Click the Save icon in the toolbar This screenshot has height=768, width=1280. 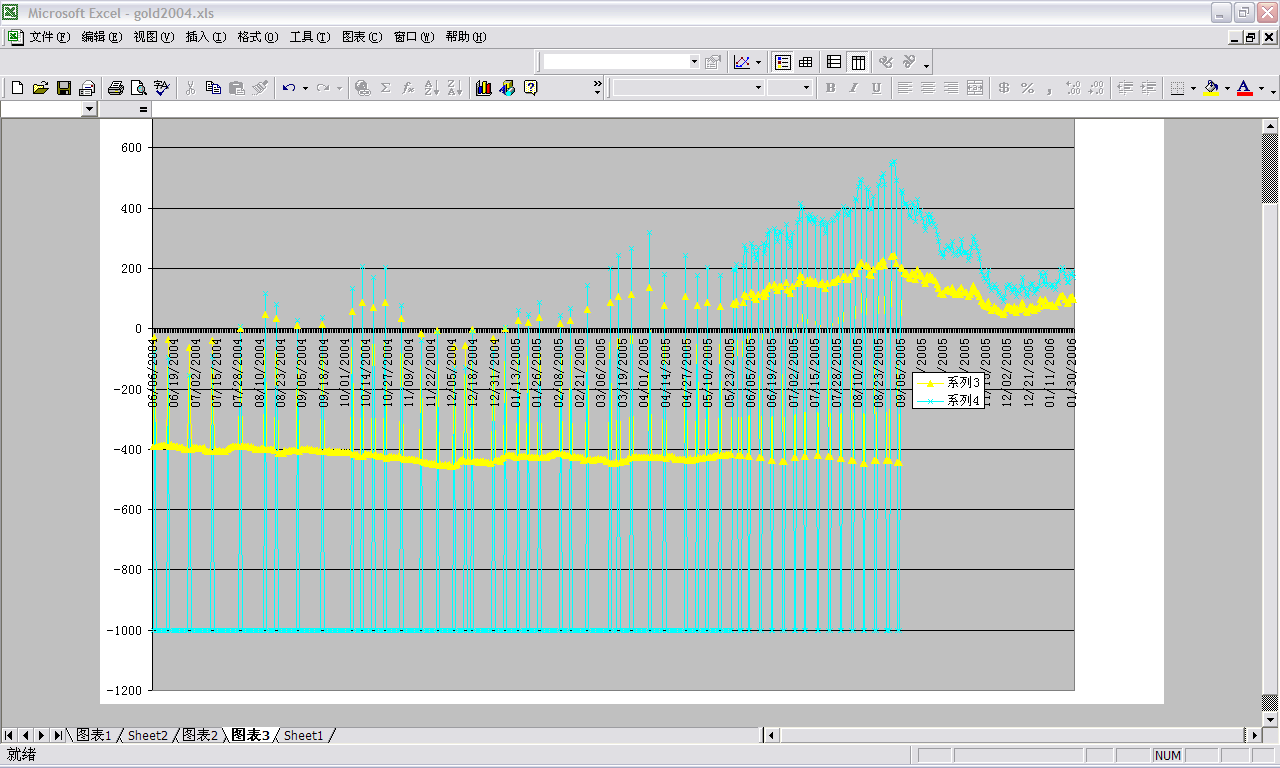pos(63,88)
